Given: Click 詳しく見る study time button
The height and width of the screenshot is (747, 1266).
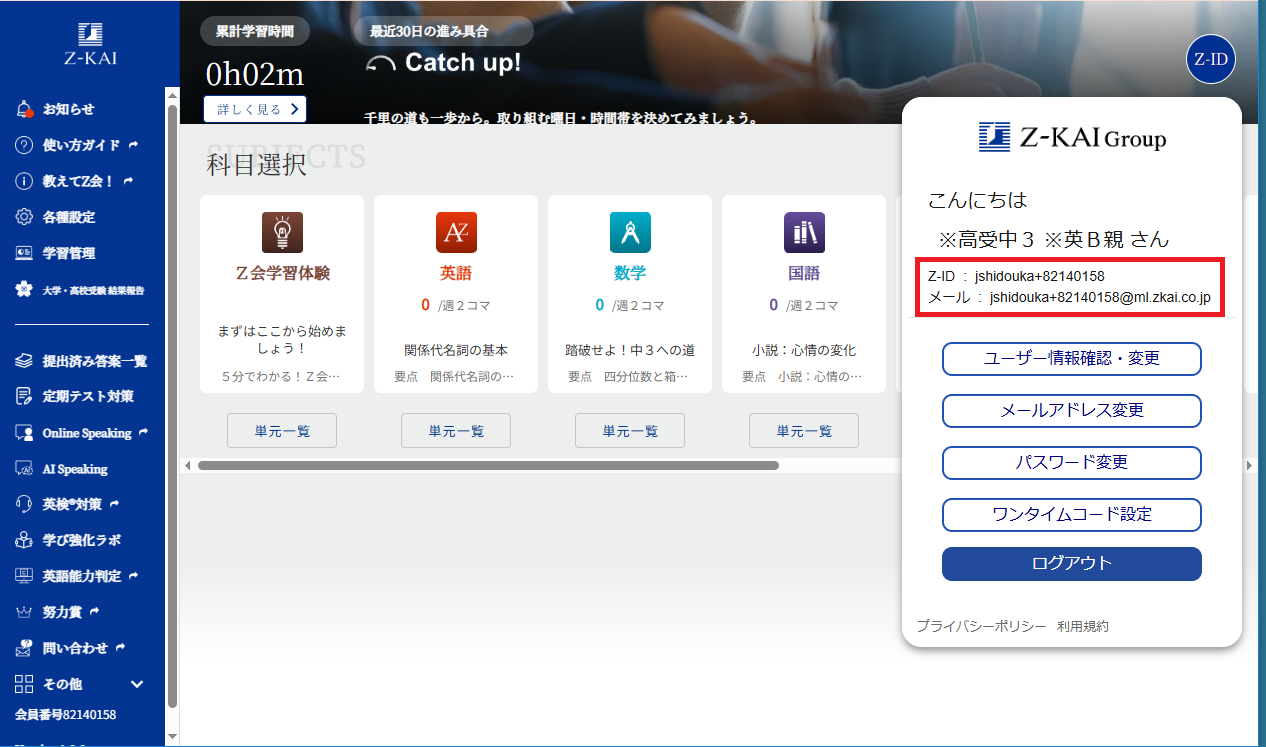Looking at the screenshot, I should (x=255, y=109).
